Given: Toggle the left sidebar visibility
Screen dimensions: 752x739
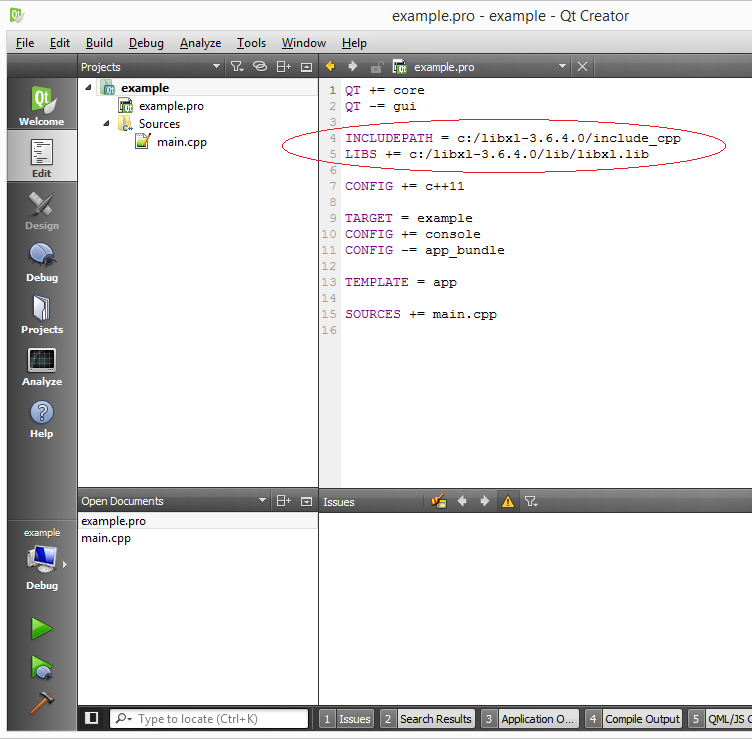Looking at the screenshot, I should pyautogui.click(x=92, y=718).
